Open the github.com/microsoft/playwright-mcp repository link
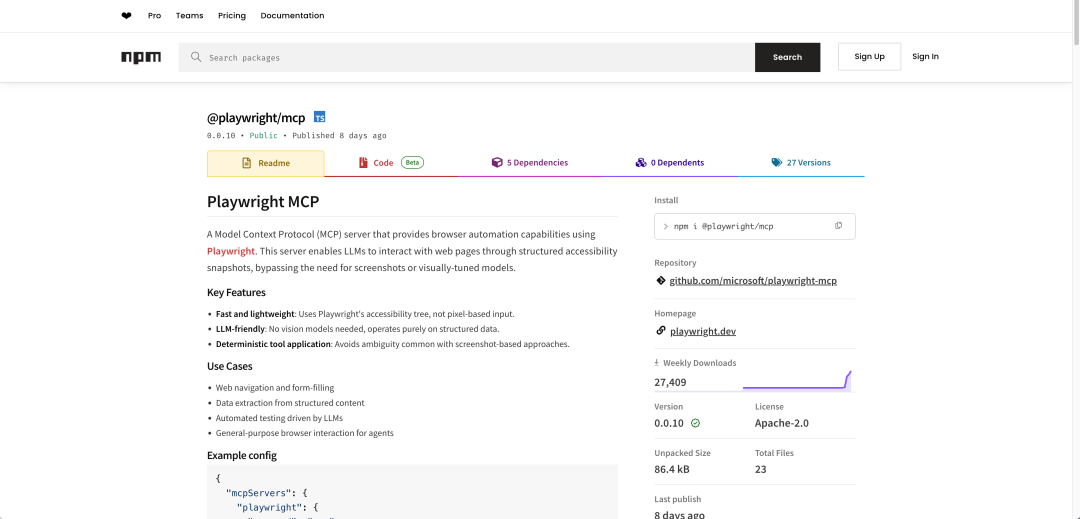The image size is (1080, 519). [752, 281]
